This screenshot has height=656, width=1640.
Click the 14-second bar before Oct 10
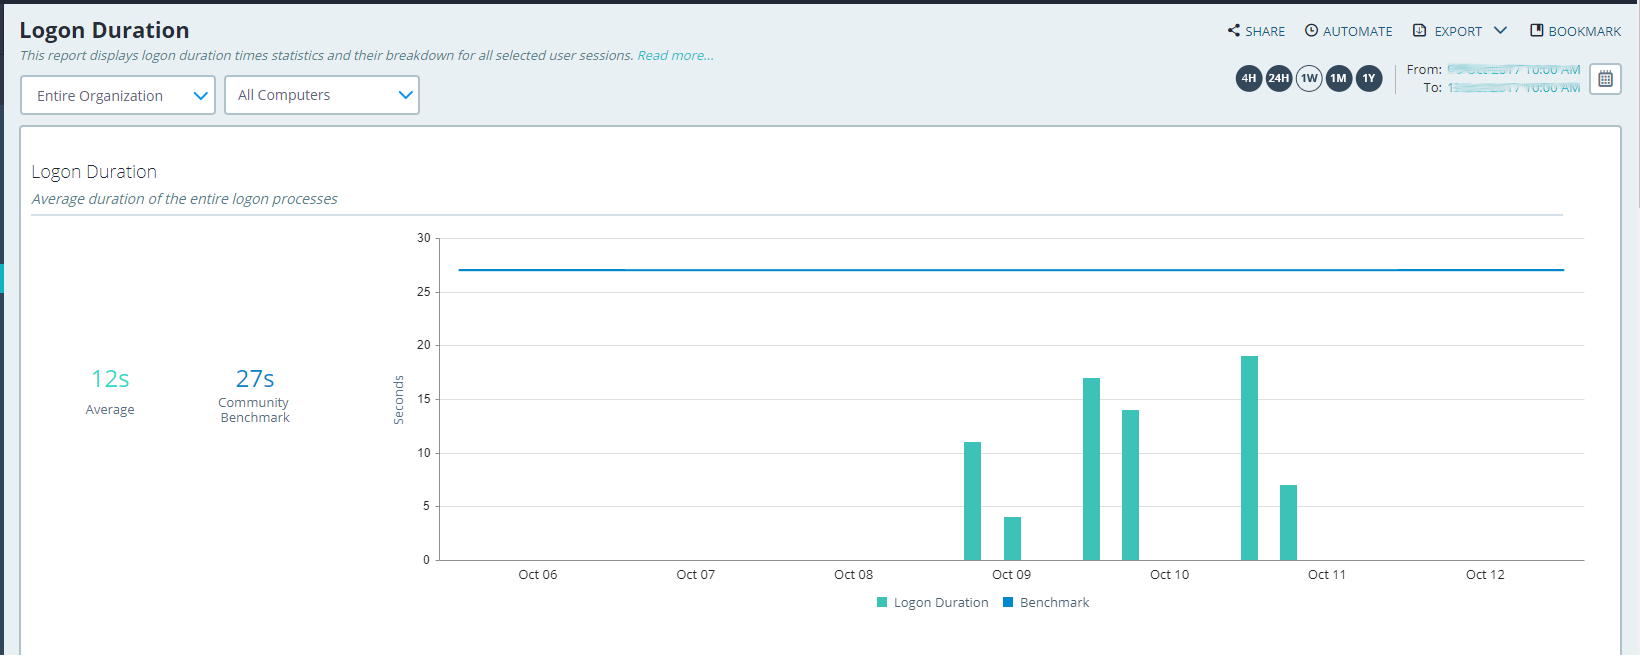click(1130, 485)
